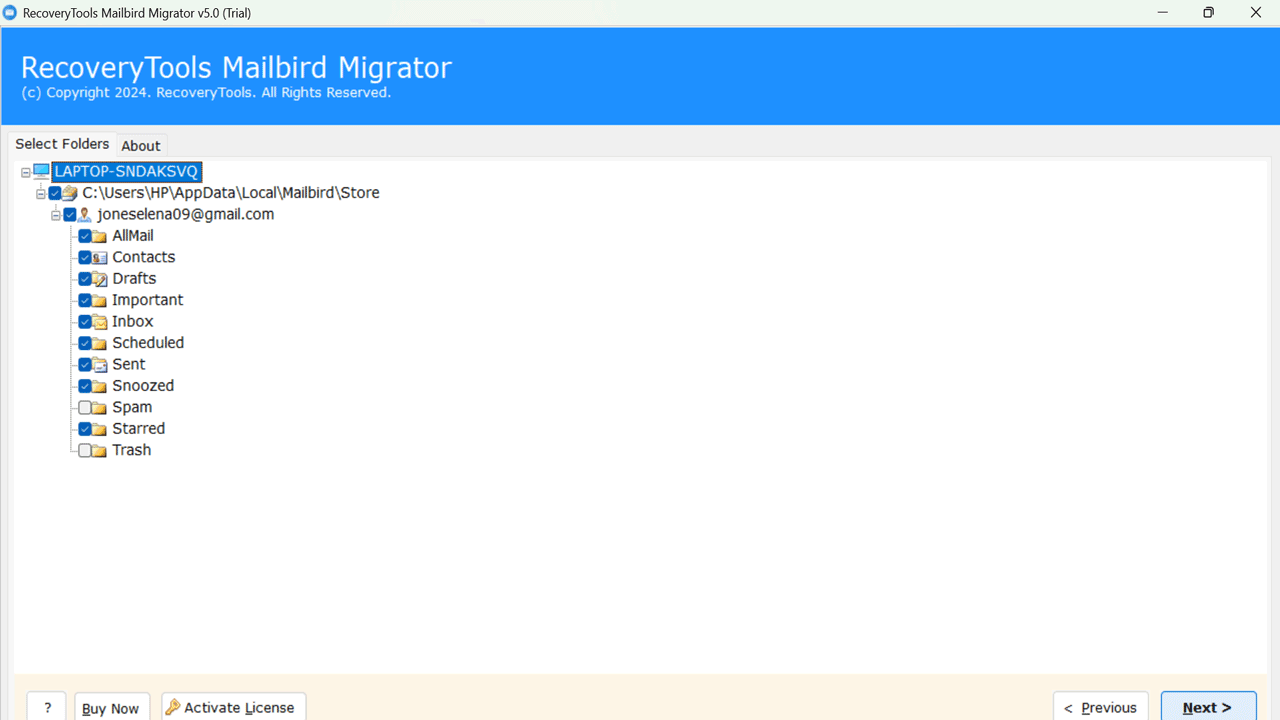
Task: Close the Mailbird Migrator window
Action: pos(1256,13)
